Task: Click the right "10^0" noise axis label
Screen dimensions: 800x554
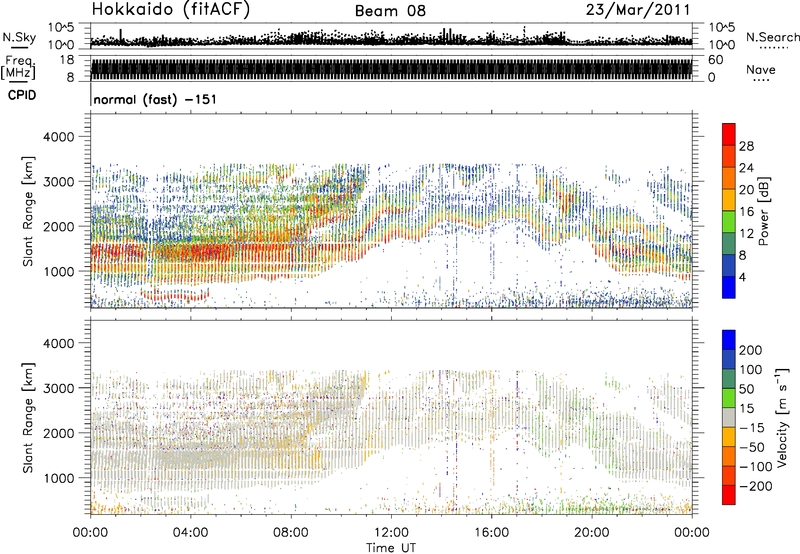Action: (x=722, y=45)
